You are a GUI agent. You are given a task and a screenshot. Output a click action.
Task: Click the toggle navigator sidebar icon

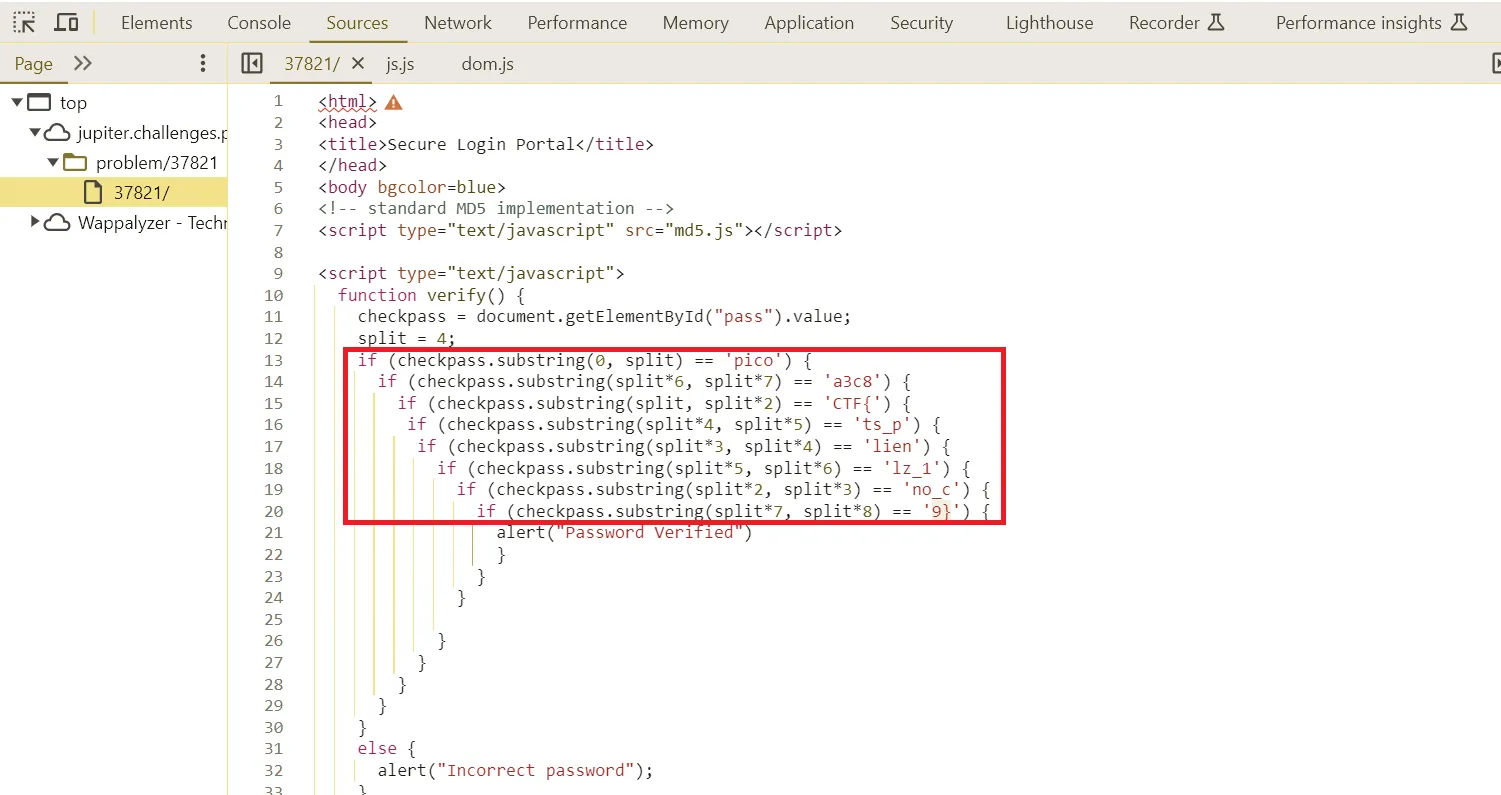pos(252,64)
